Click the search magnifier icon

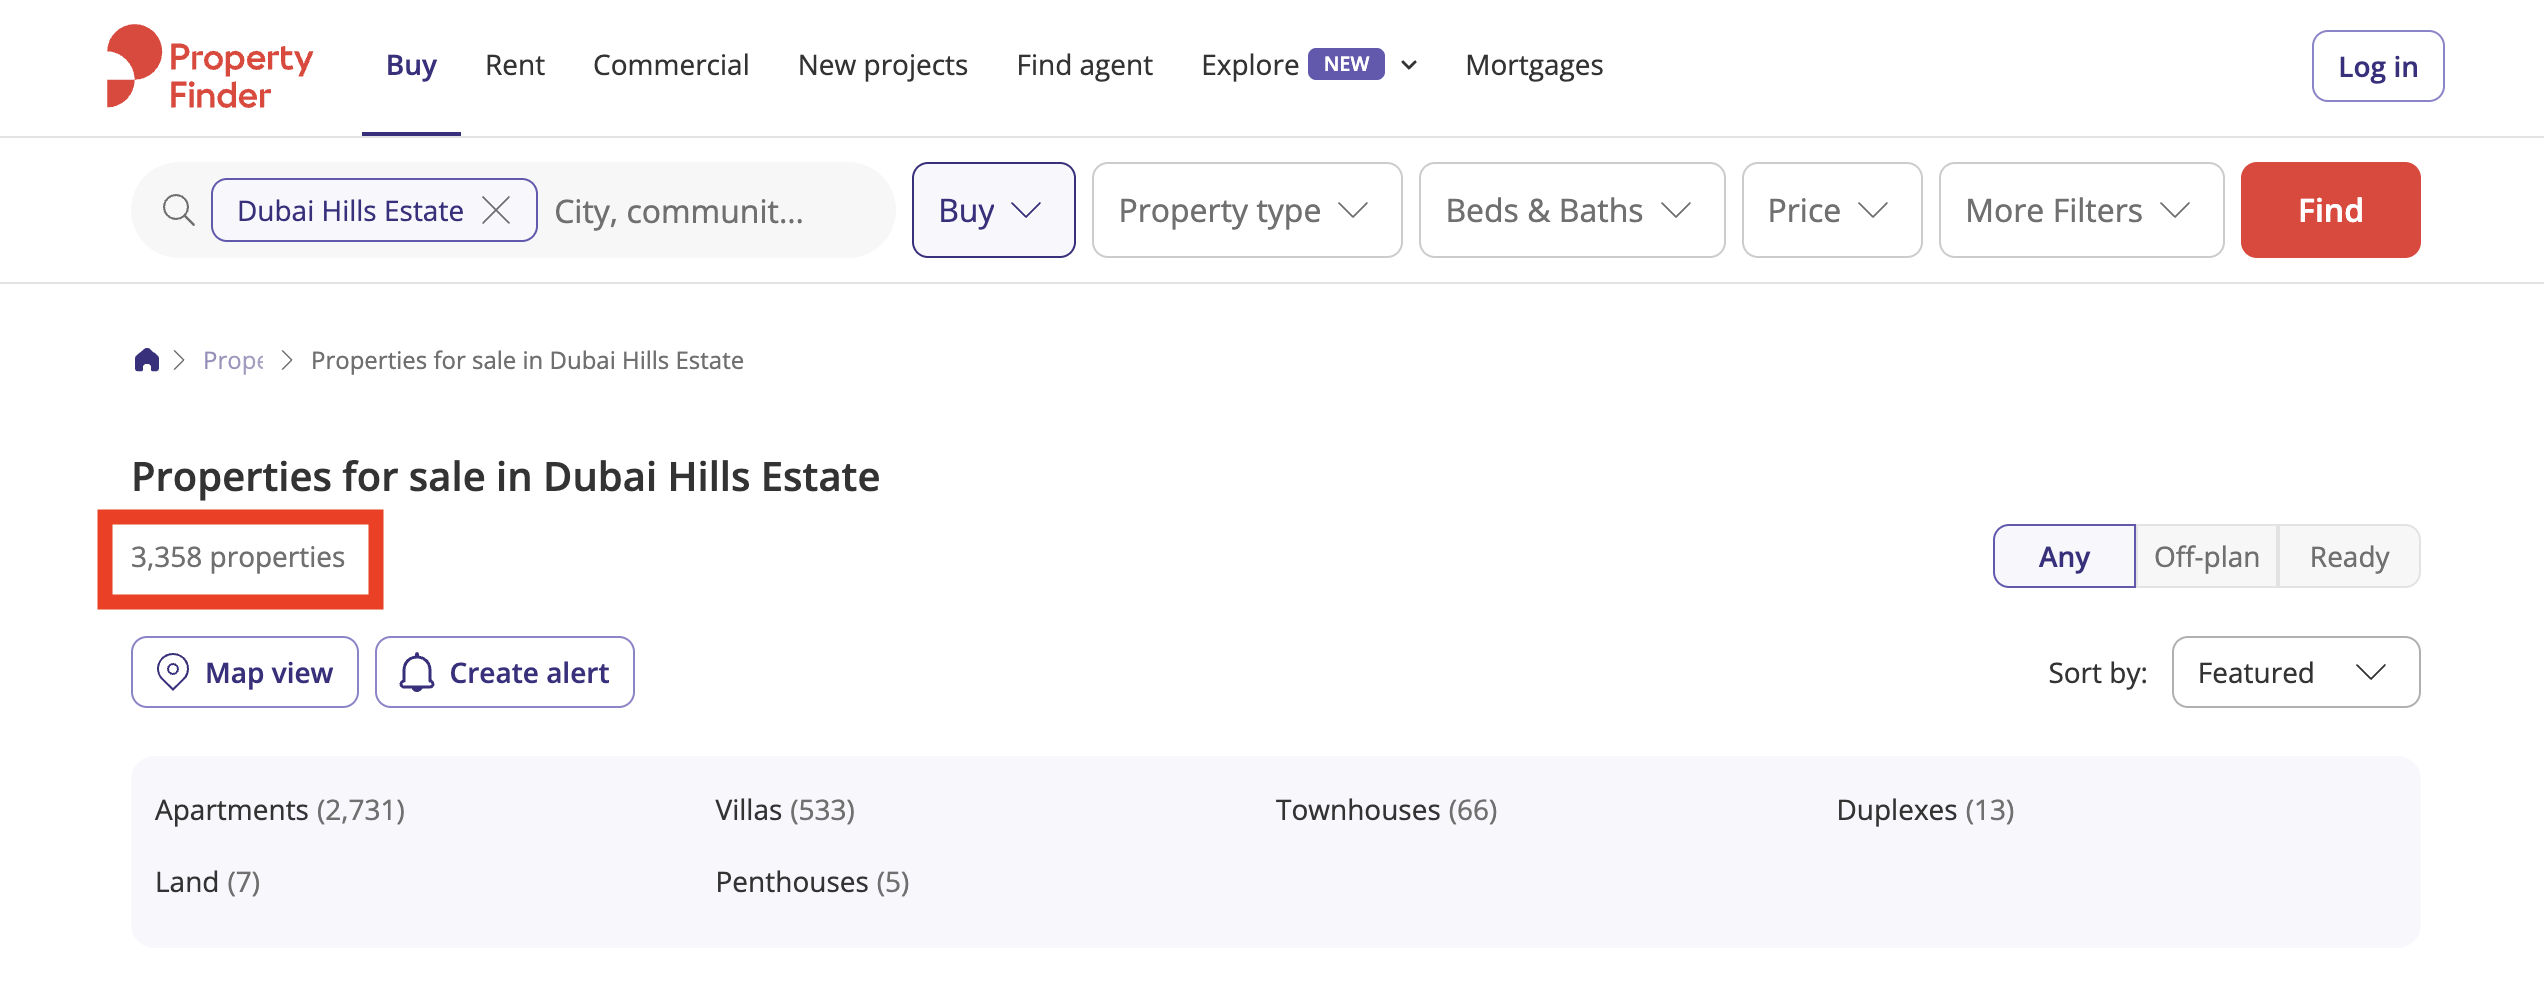click(179, 211)
